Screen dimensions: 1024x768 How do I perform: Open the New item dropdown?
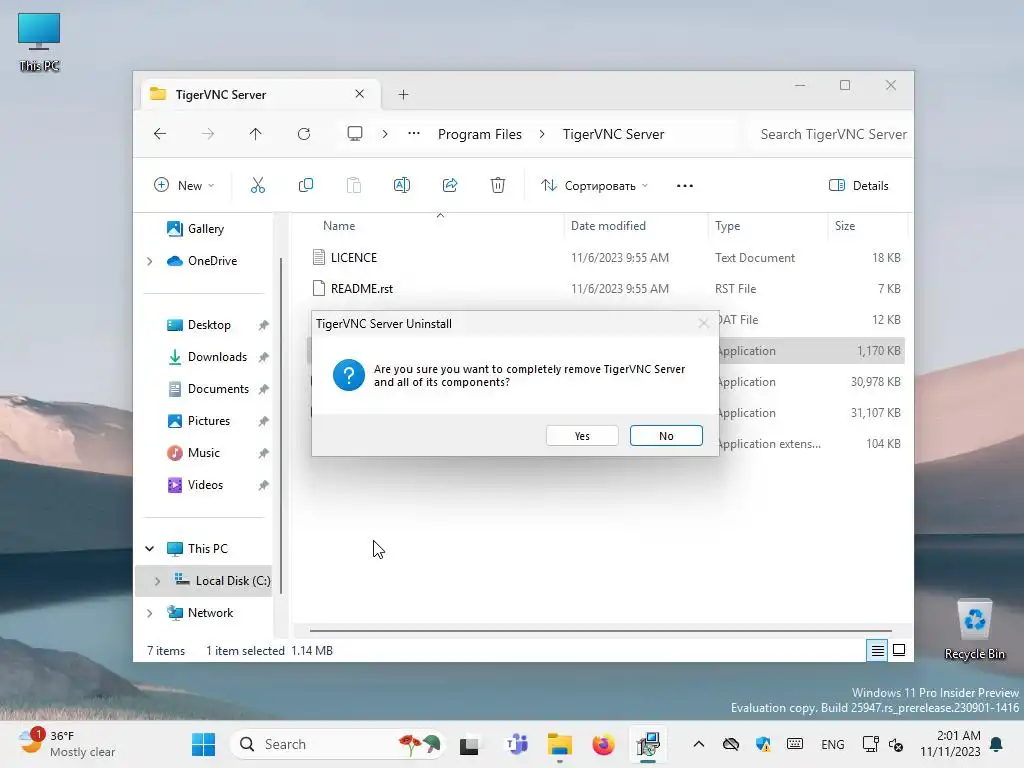pos(184,185)
